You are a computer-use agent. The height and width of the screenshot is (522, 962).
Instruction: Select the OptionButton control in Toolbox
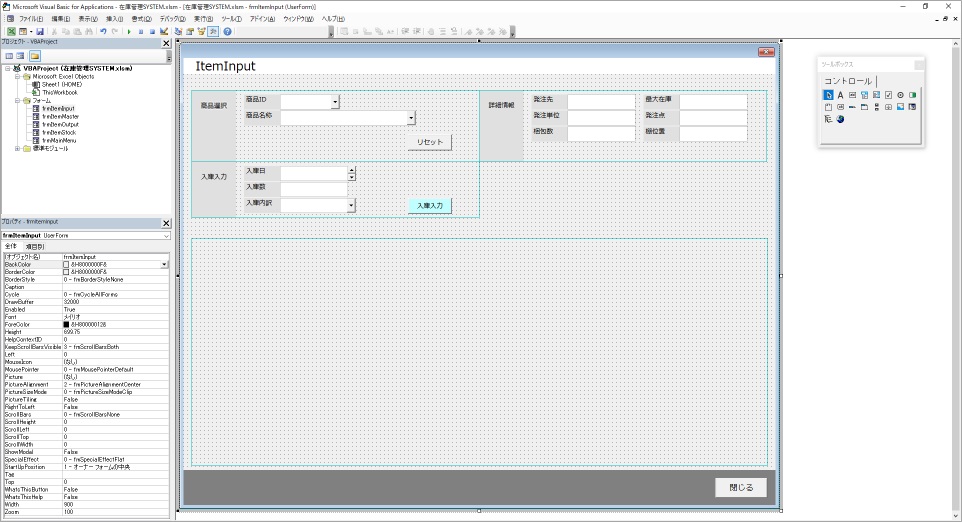click(x=900, y=95)
